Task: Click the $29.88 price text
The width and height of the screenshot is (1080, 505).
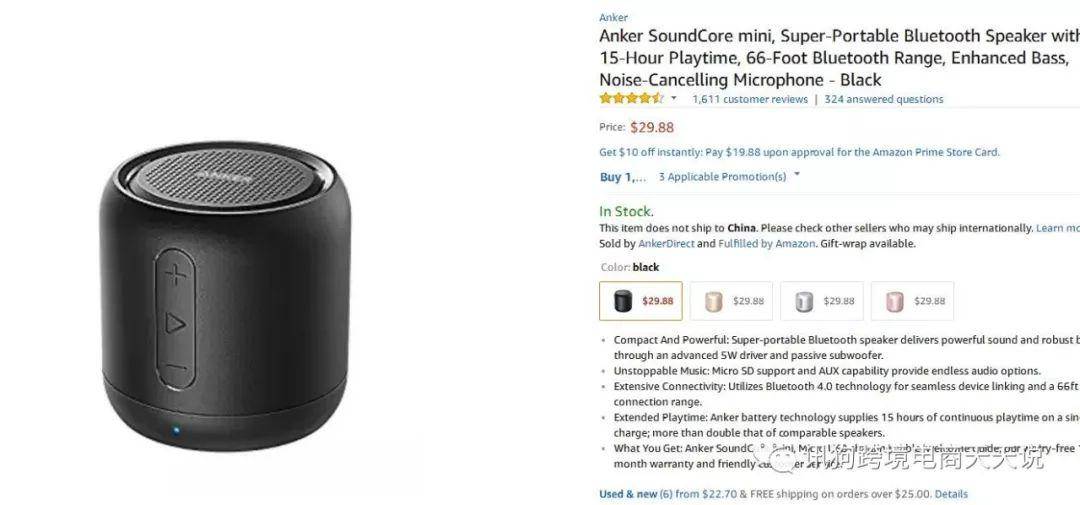Action: pos(652,127)
